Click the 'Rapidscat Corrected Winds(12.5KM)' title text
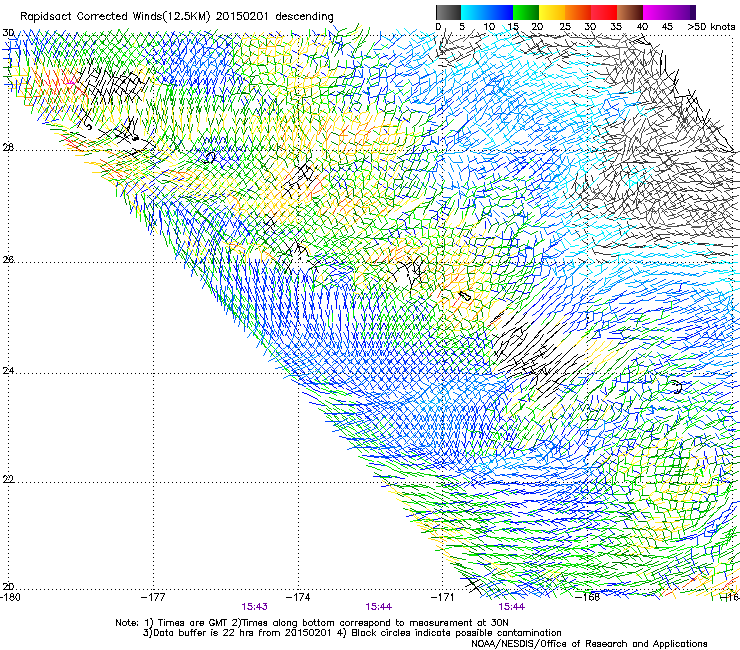 click(x=115, y=17)
